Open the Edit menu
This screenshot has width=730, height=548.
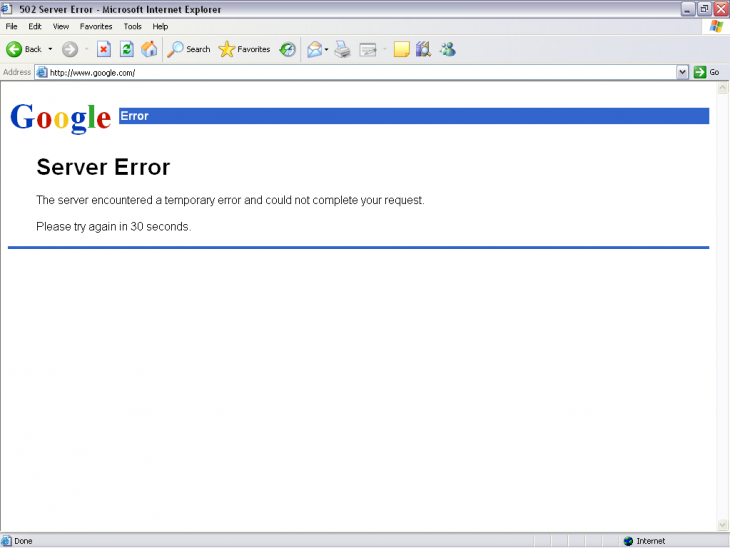[x=35, y=27]
